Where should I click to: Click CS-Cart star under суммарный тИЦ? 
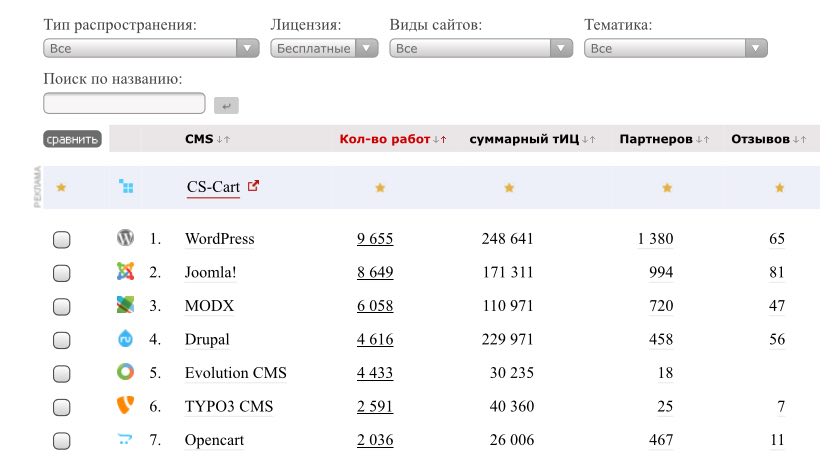click(509, 187)
